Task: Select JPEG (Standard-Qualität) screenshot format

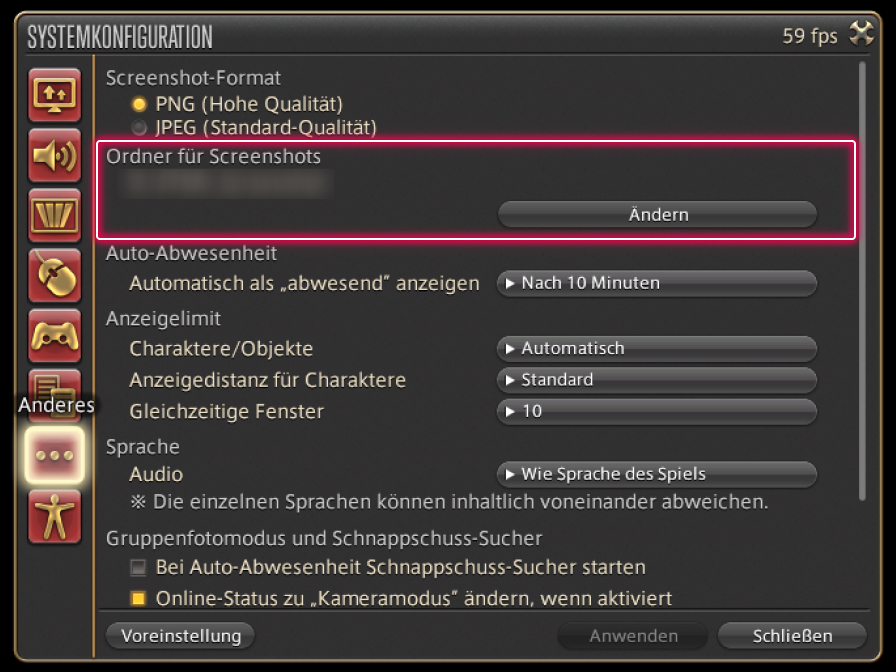Action: 140,128
